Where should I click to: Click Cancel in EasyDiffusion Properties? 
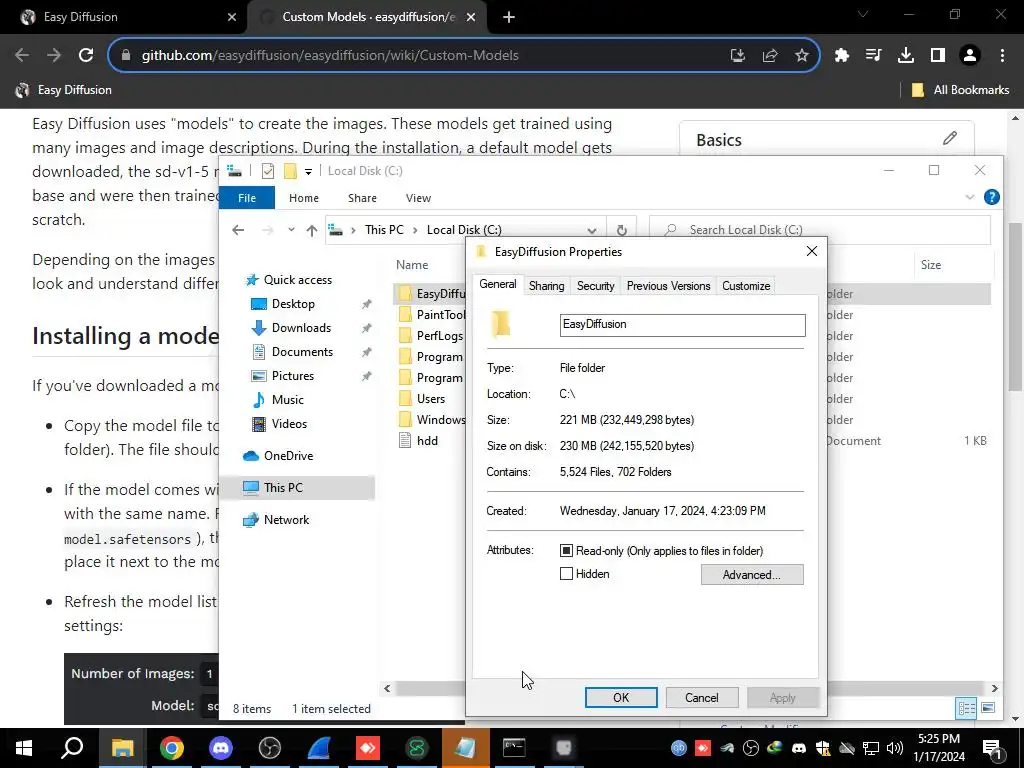(x=702, y=697)
